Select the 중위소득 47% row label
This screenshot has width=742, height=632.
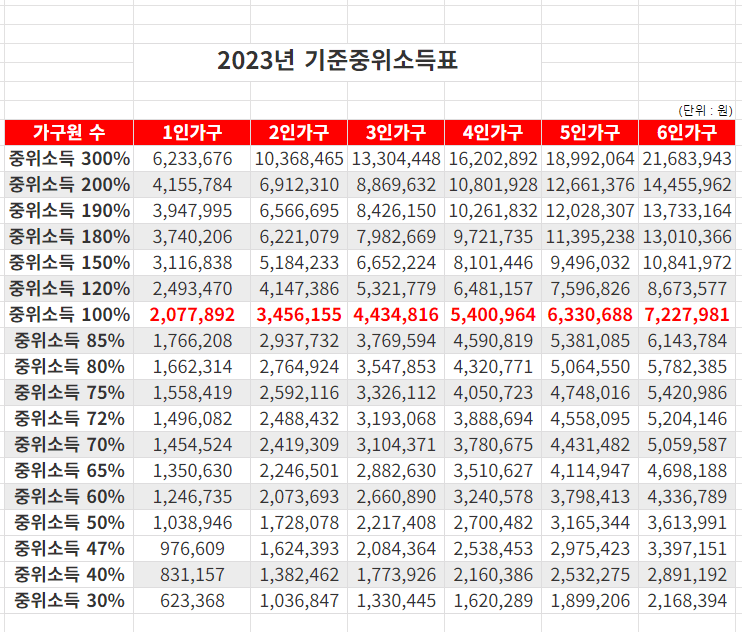point(69,549)
